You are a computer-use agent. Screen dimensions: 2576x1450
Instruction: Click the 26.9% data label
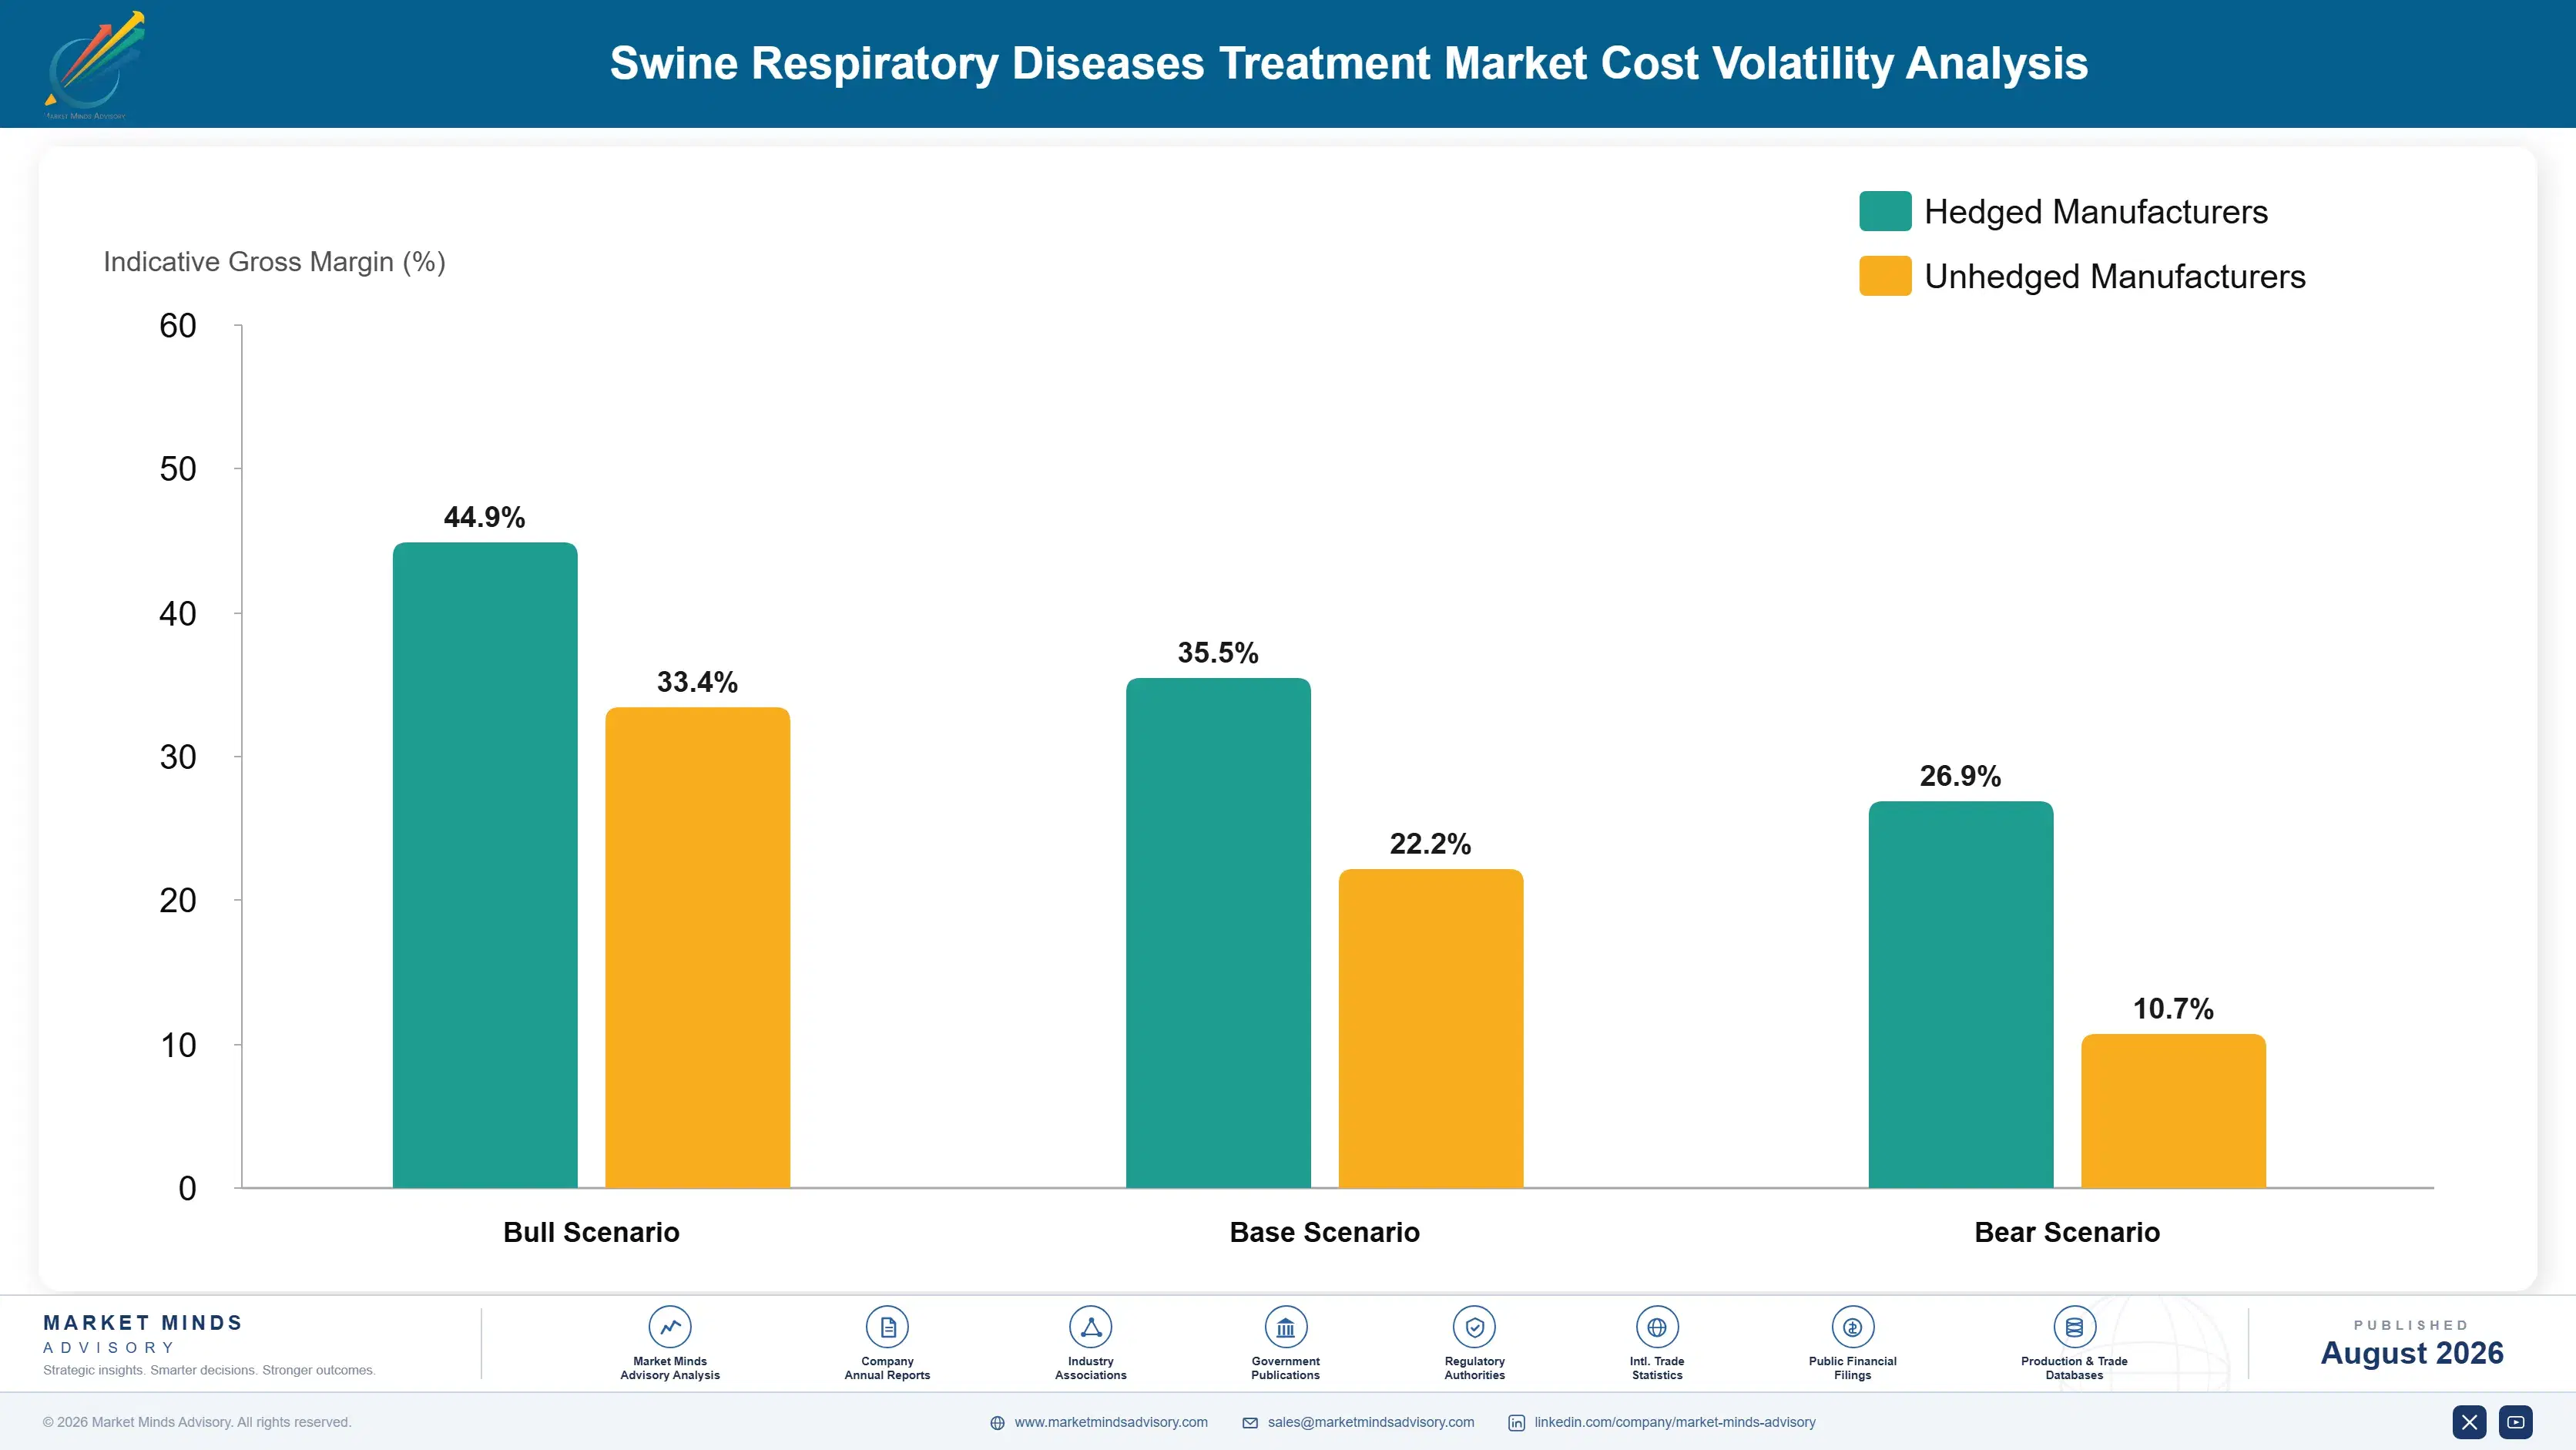tap(1960, 776)
